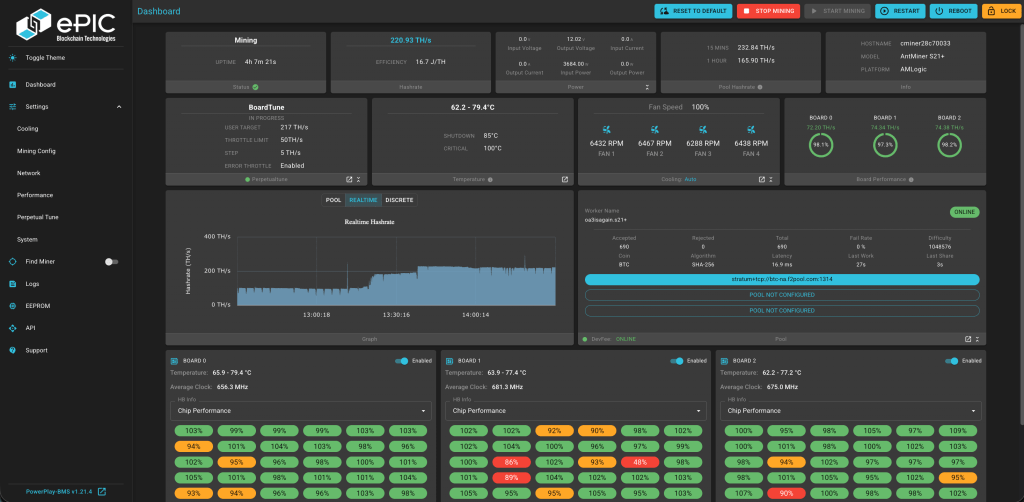Open Support via the question mark icon
The image size is (1024, 502).
point(12,350)
